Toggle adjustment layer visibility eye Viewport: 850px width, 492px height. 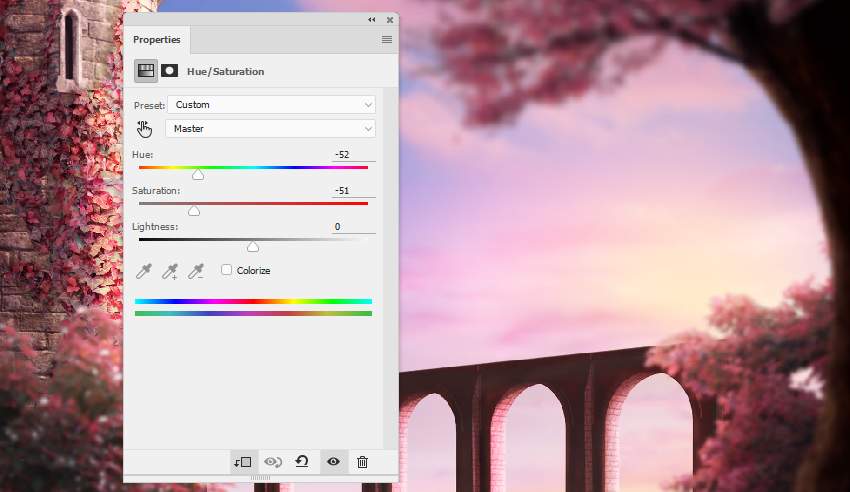pyautogui.click(x=333, y=462)
